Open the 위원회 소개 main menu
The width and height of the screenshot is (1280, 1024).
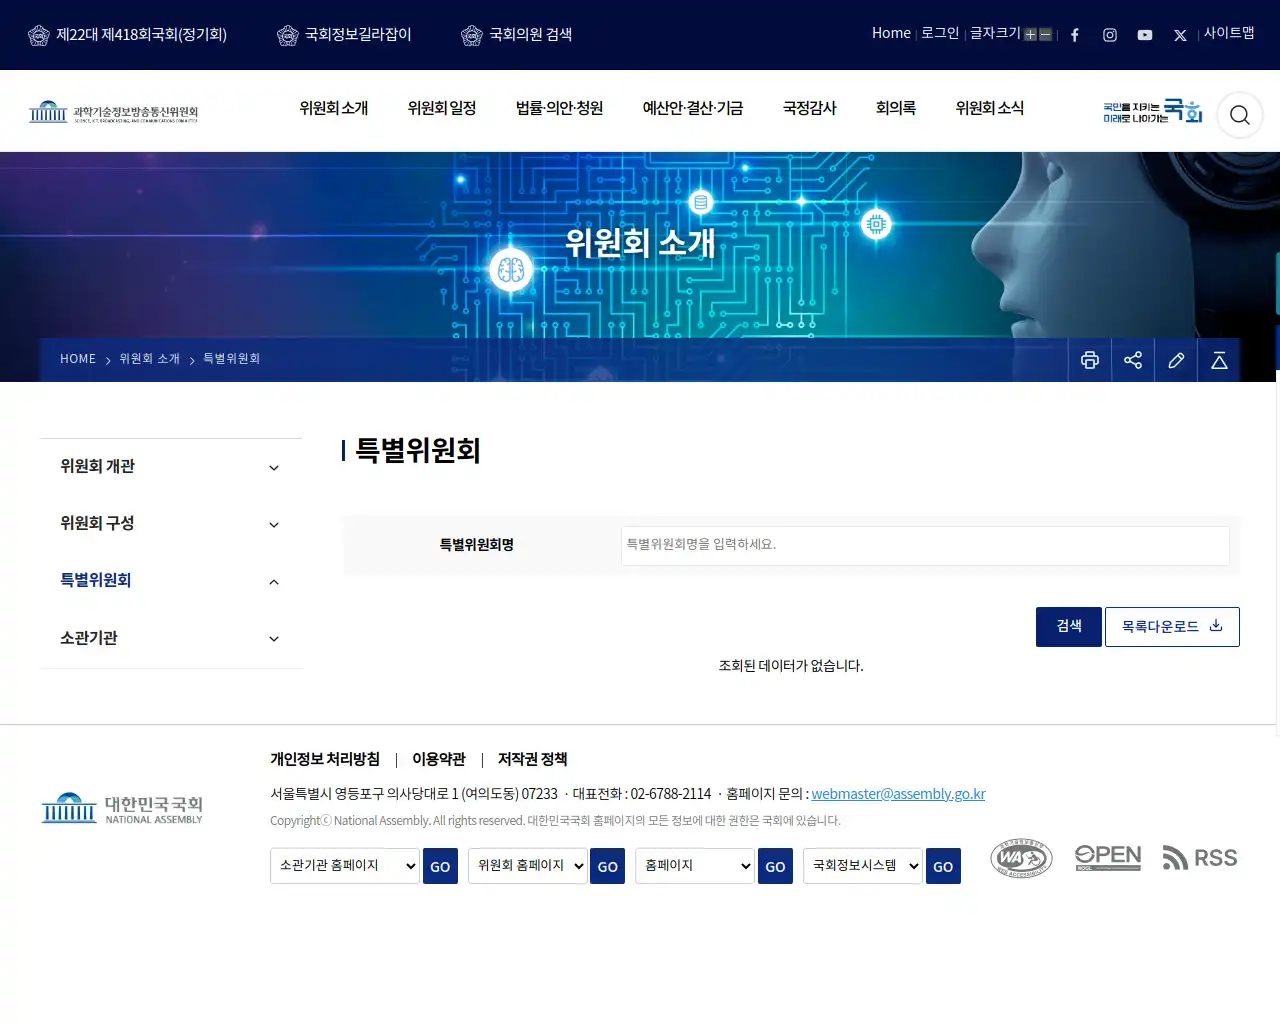[334, 108]
